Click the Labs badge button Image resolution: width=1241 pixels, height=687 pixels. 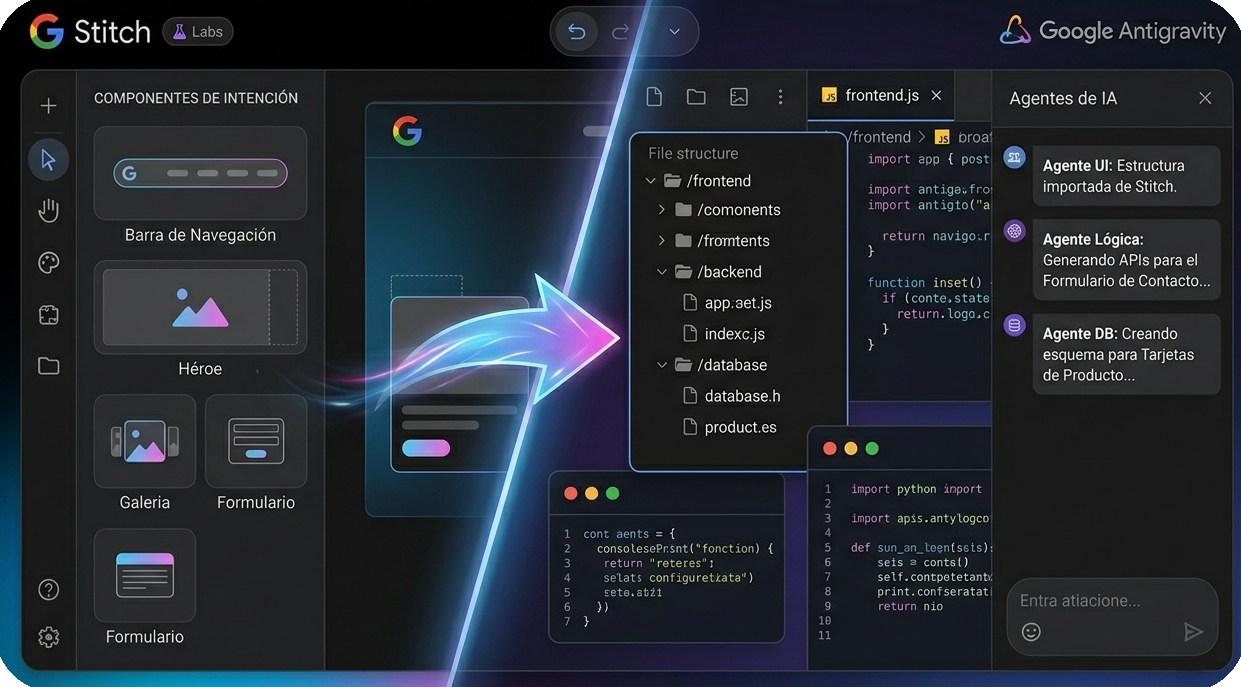pos(198,32)
